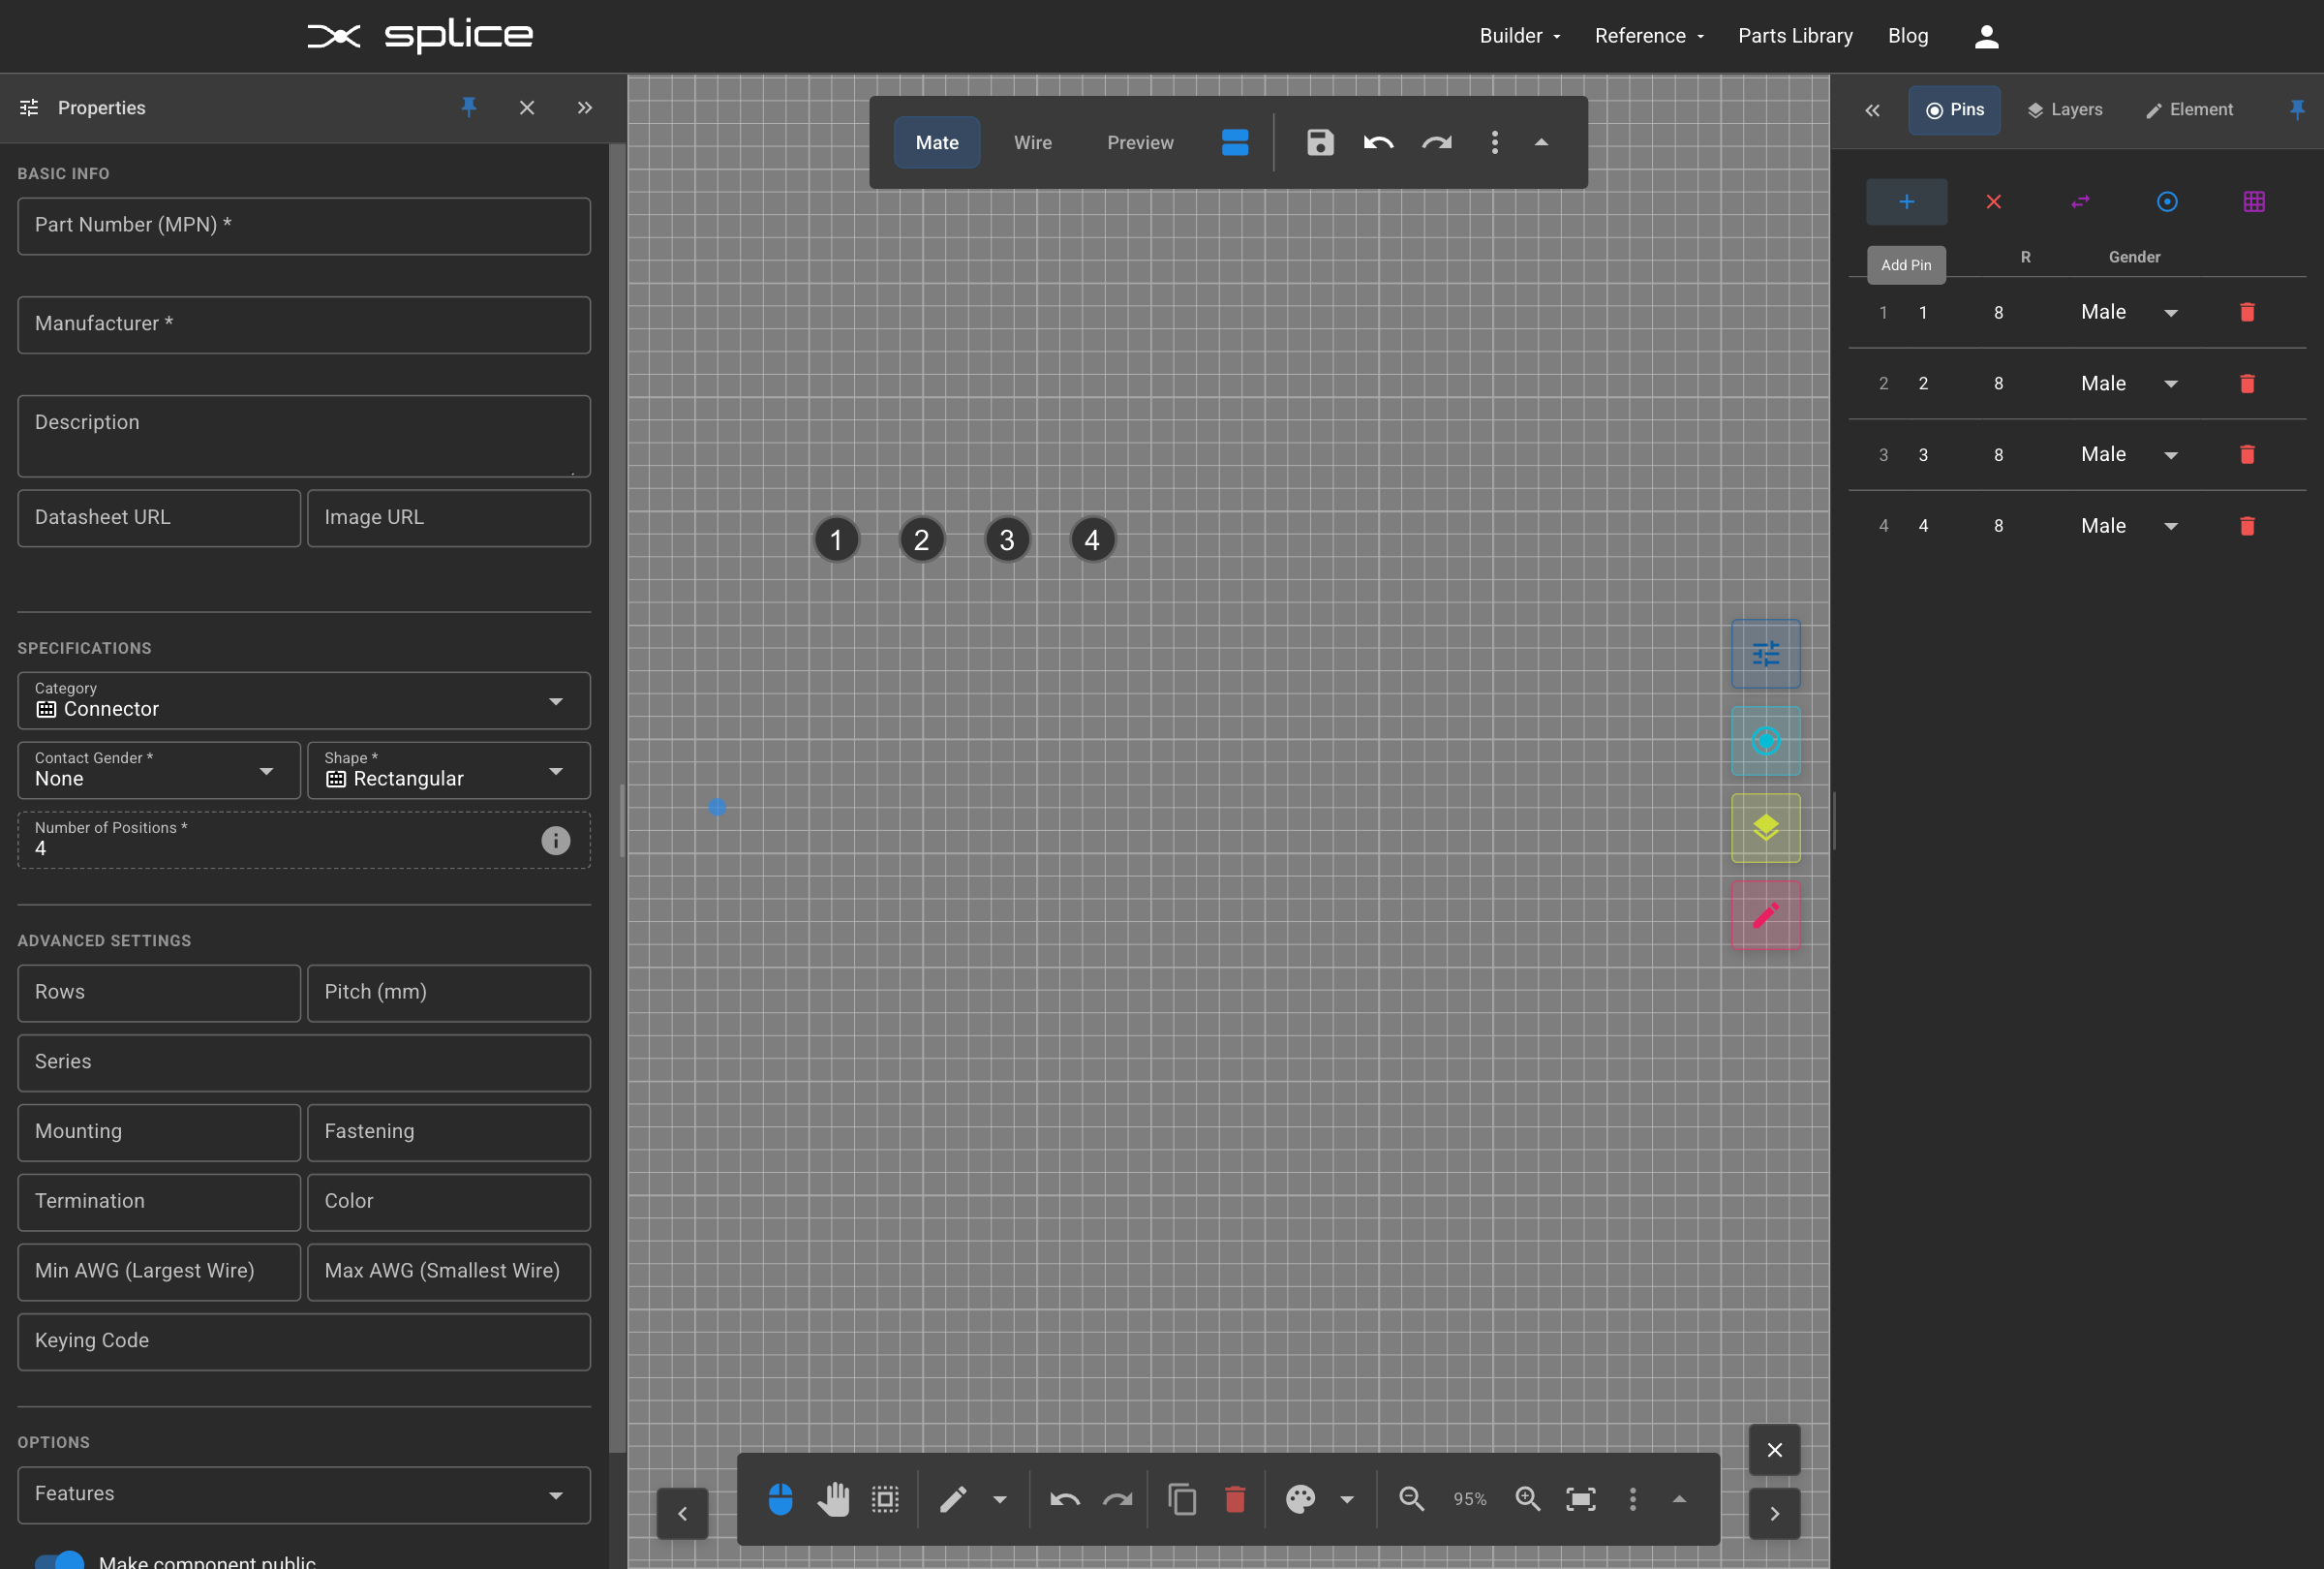The image size is (2324, 1569).
Task: Click the duplicate/copy icon in bottom toolbar
Action: [1182, 1498]
